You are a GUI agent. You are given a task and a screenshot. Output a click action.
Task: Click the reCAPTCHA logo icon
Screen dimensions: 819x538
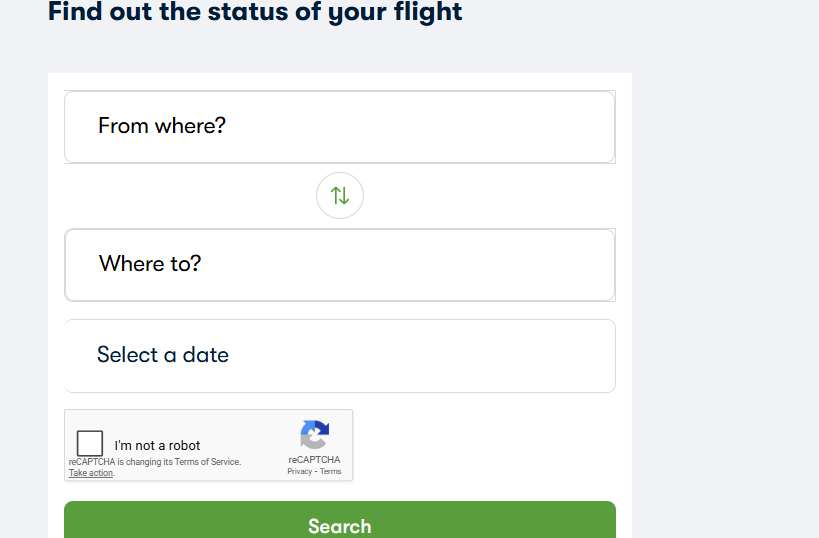pyautogui.click(x=314, y=434)
